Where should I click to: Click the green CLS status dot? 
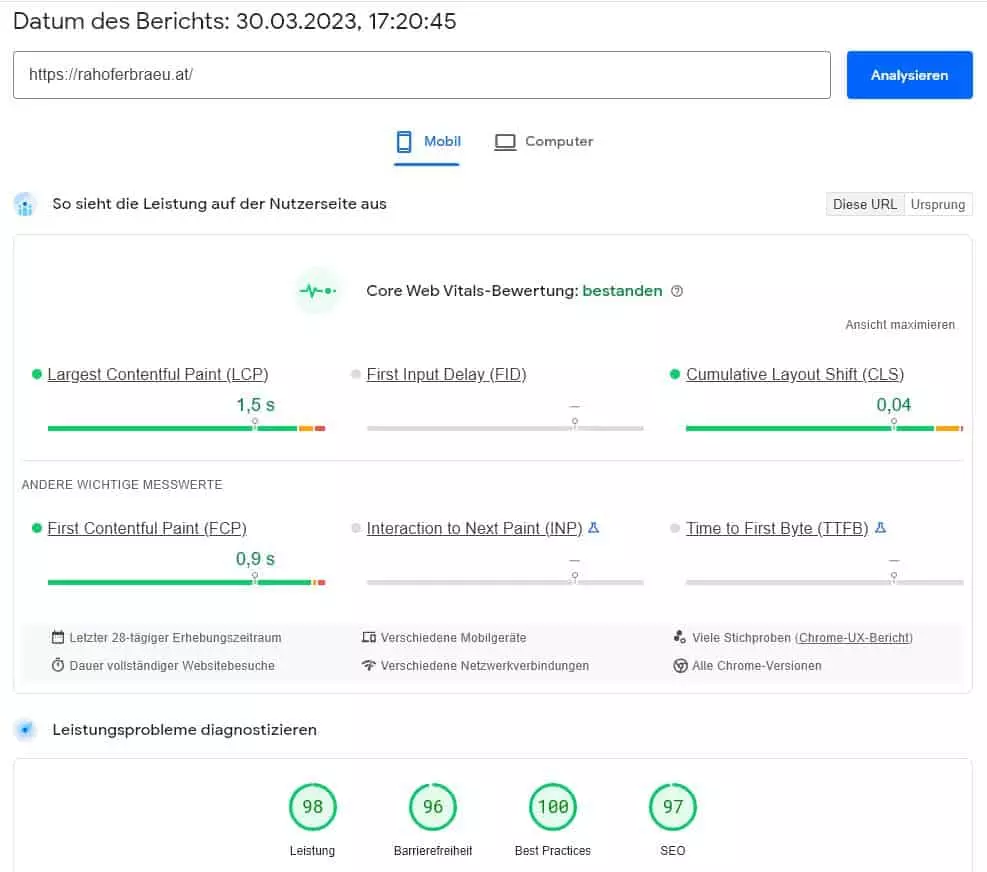(x=675, y=375)
